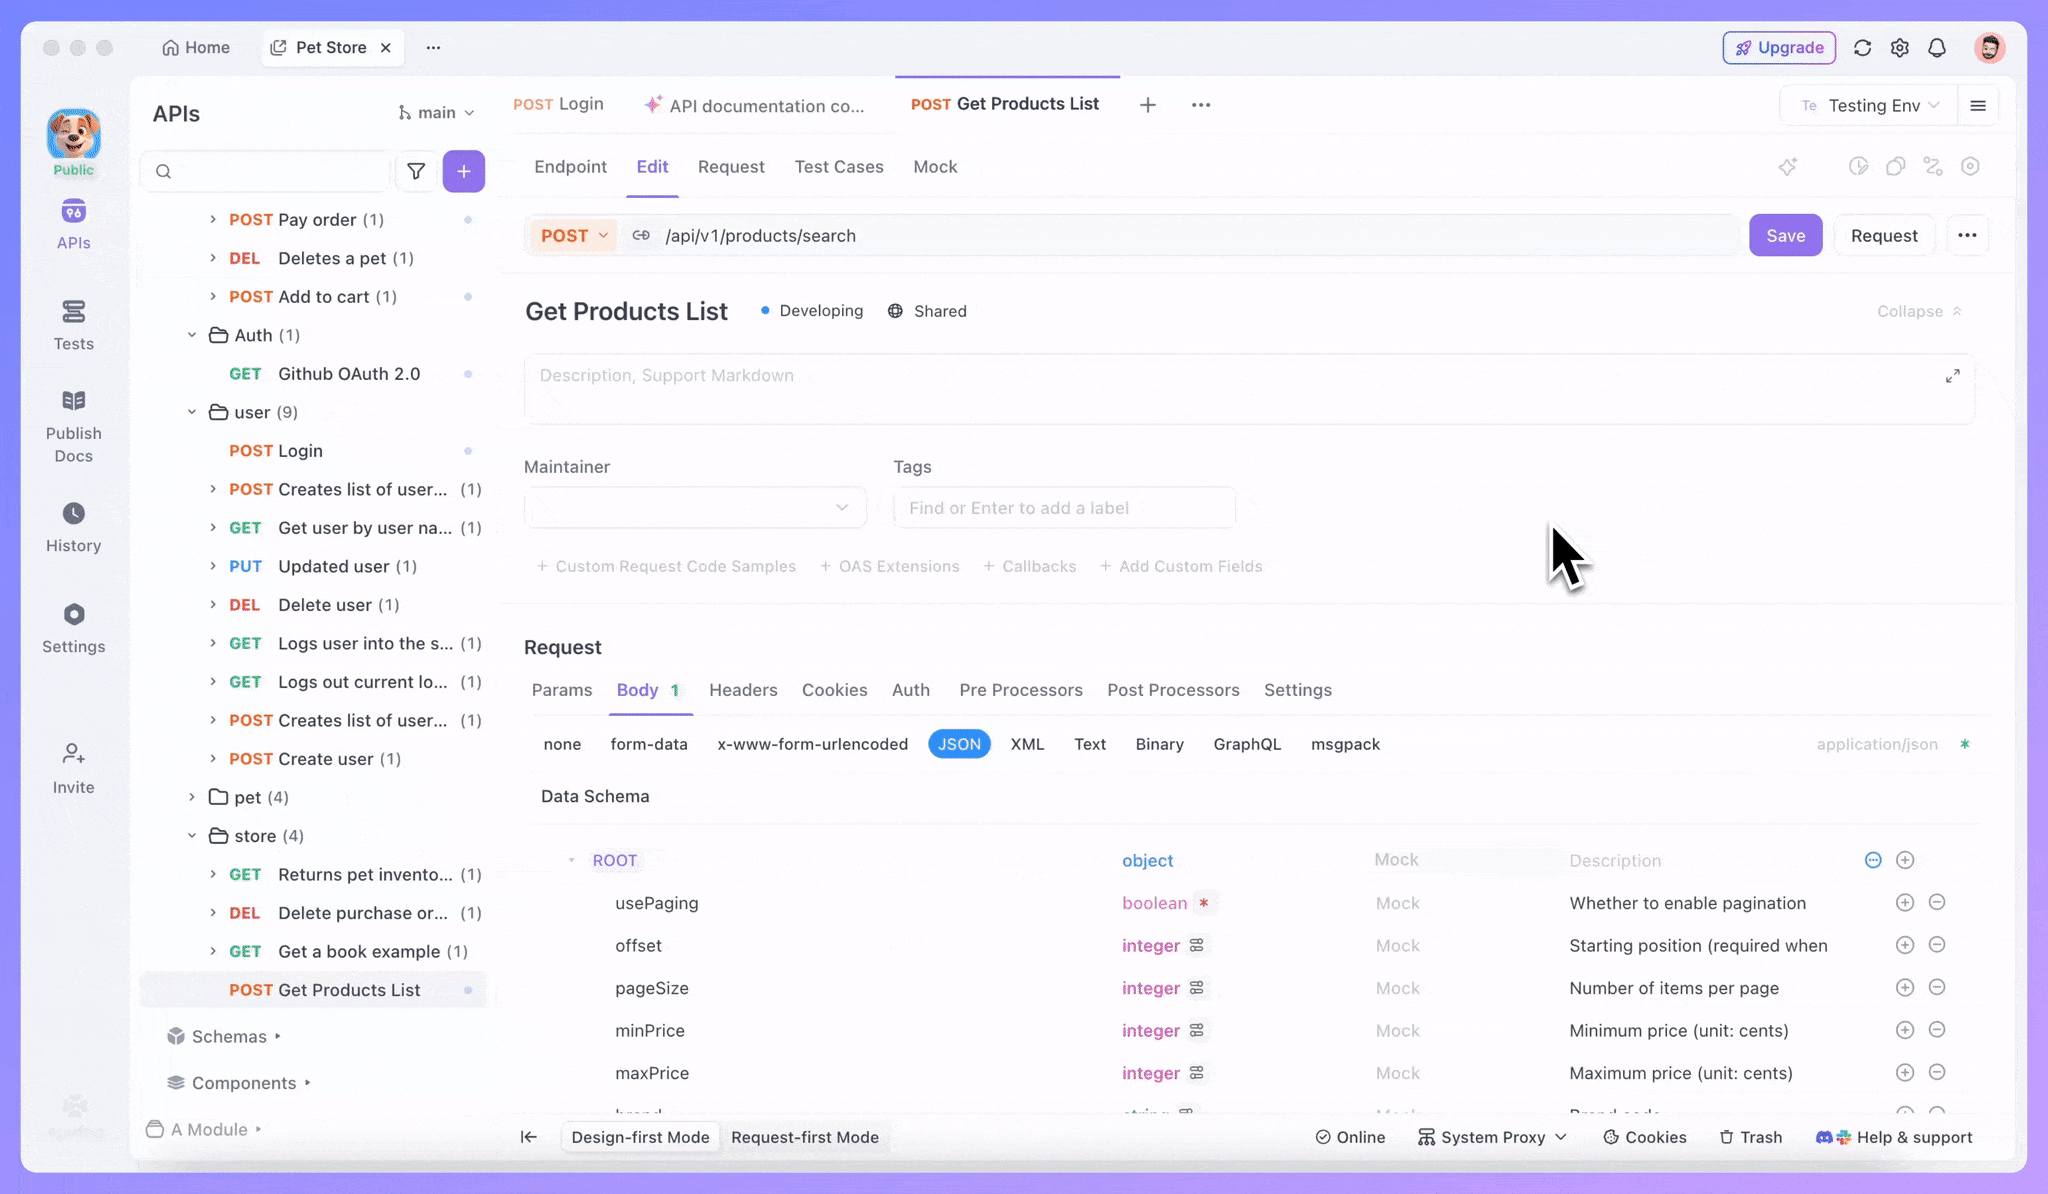
Task: Open the filter icon above the API tree
Action: [x=417, y=171]
